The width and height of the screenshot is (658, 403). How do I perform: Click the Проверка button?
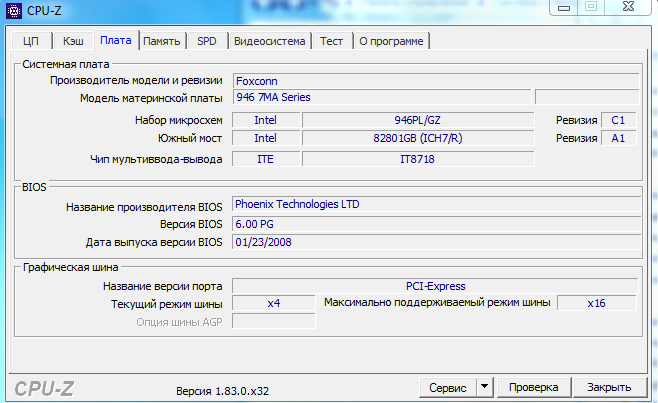(533, 387)
